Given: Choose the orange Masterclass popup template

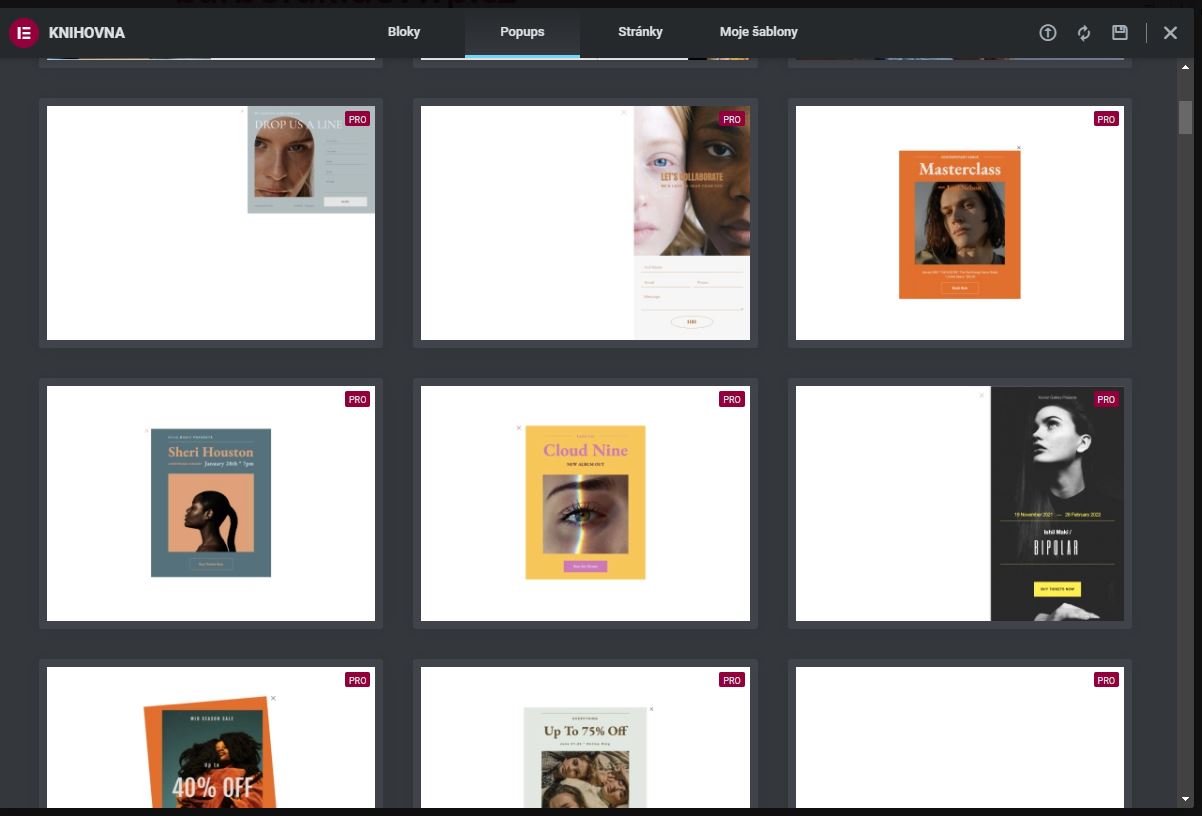Looking at the screenshot, I should click(x=959, y=223).
